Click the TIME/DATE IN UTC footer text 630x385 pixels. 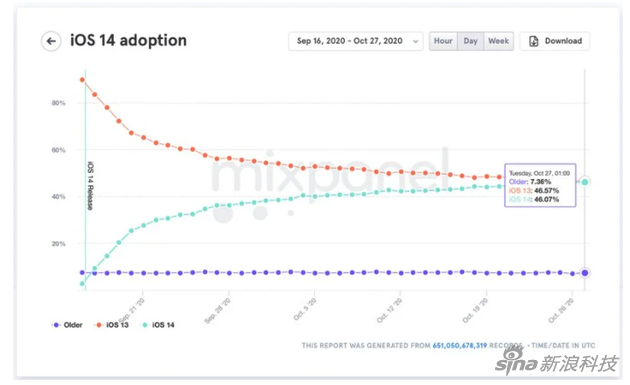click(x=563, y=345)
